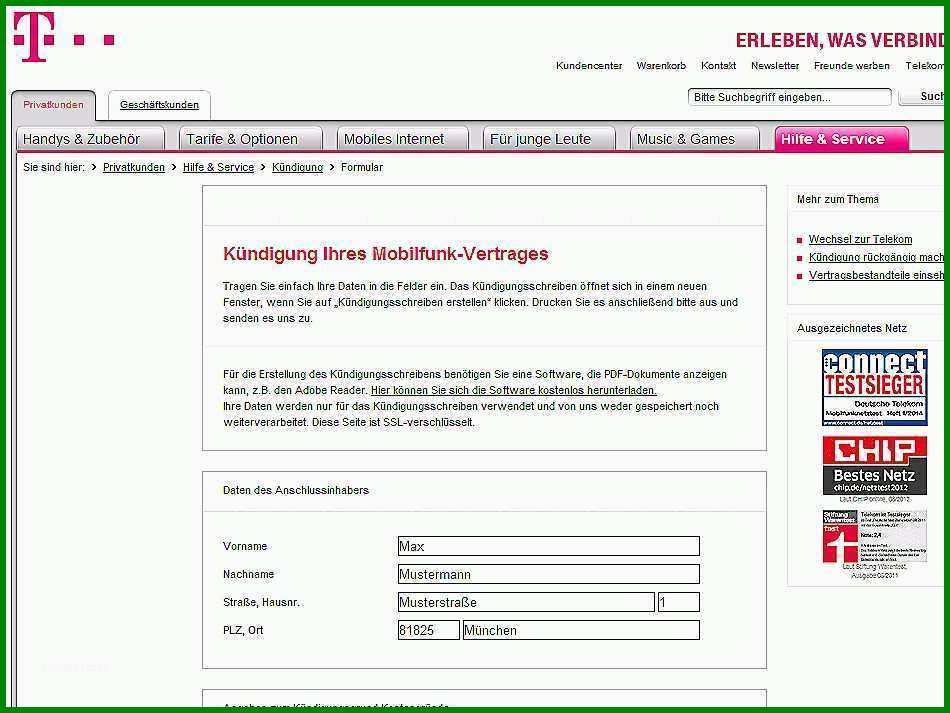
Task: Select the Privatkunden tab
Action: point(53,105)
